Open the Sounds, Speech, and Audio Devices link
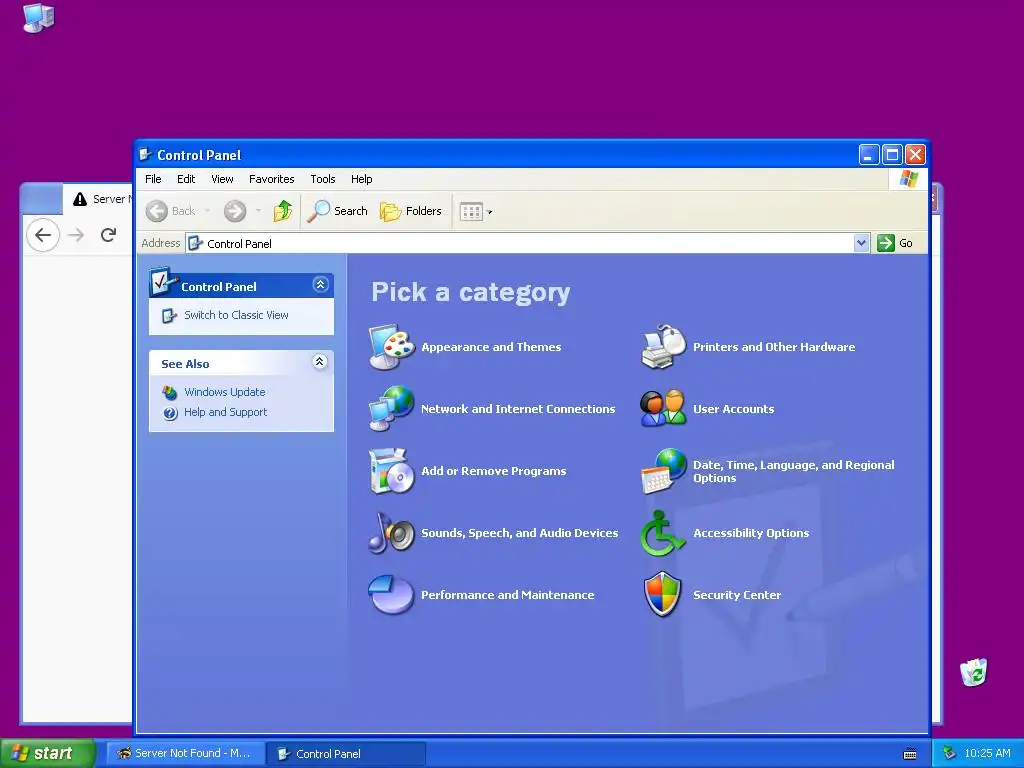This screenshot has height=768, width=1024. (x=519, y=534)
